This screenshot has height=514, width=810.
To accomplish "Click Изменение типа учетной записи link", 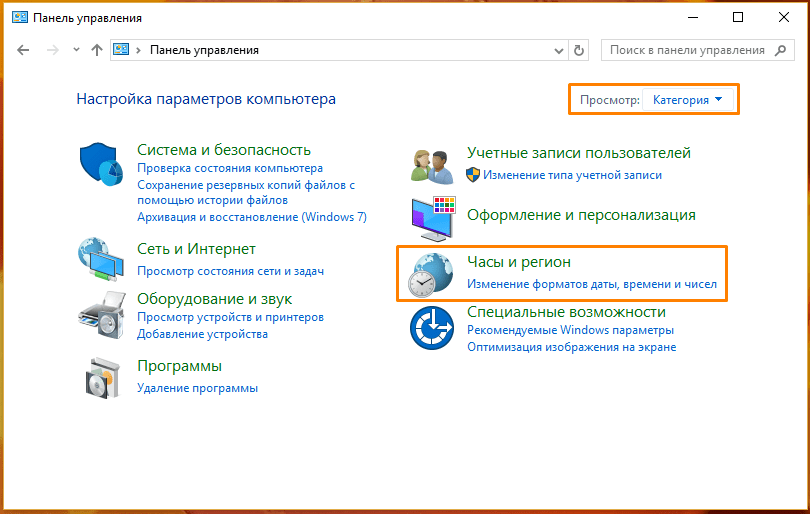I will [572, 175].
